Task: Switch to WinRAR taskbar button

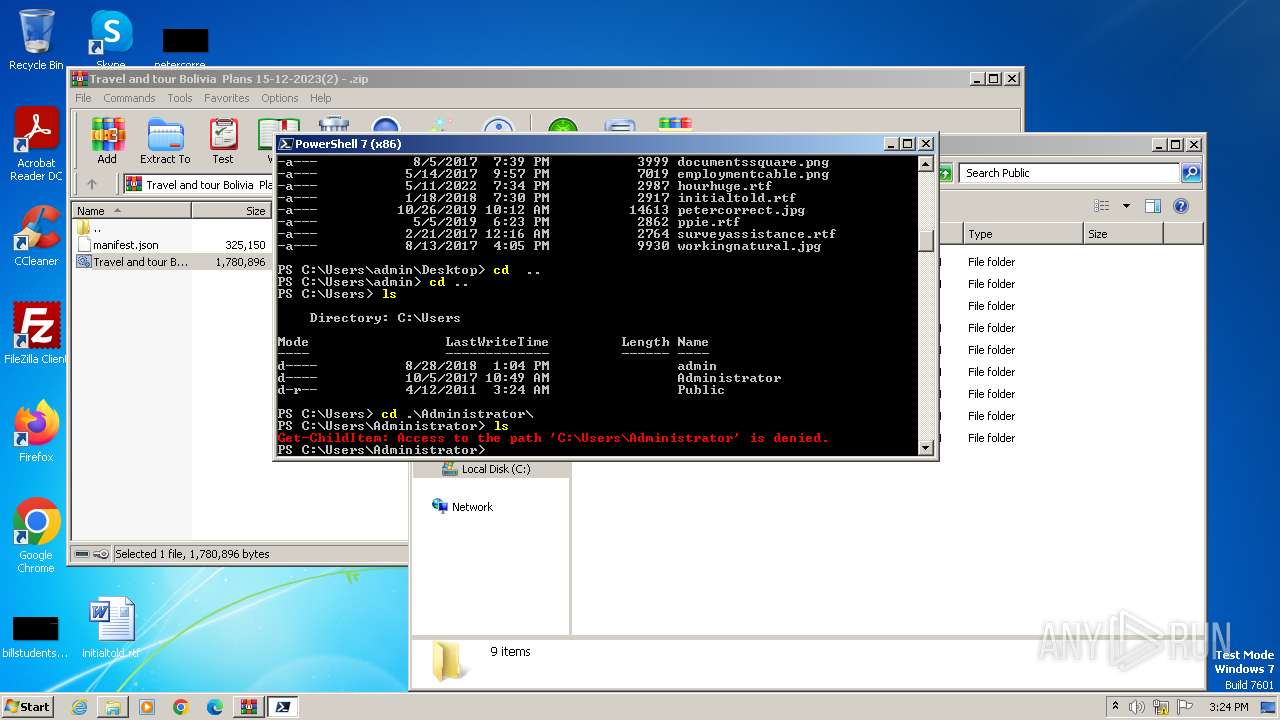Action: (x=249, y=707)
